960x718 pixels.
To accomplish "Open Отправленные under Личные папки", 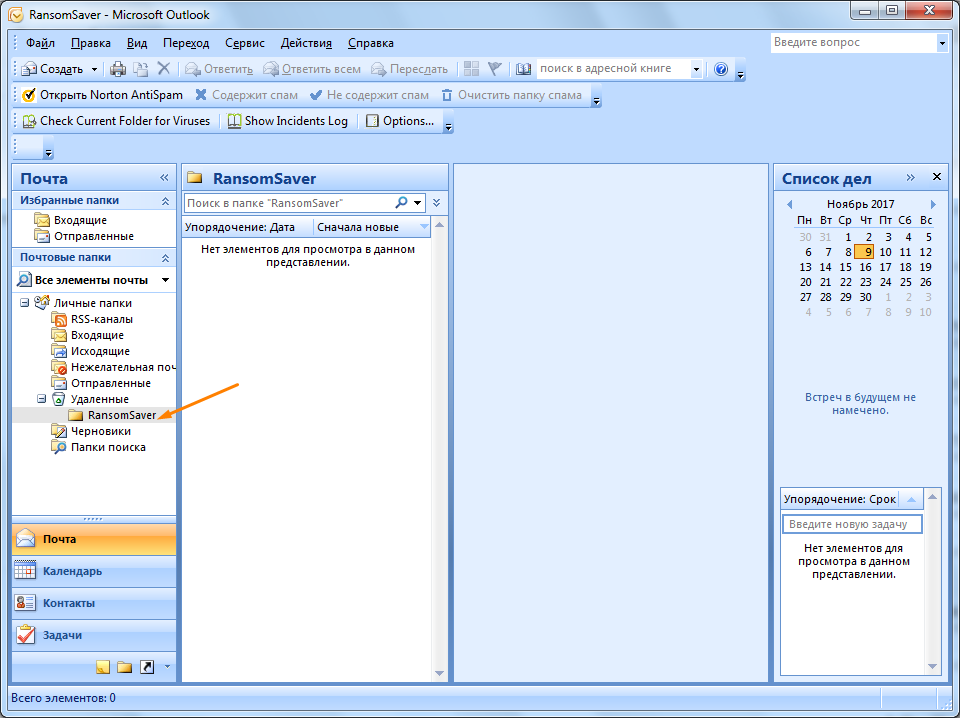I will point(111,383).
